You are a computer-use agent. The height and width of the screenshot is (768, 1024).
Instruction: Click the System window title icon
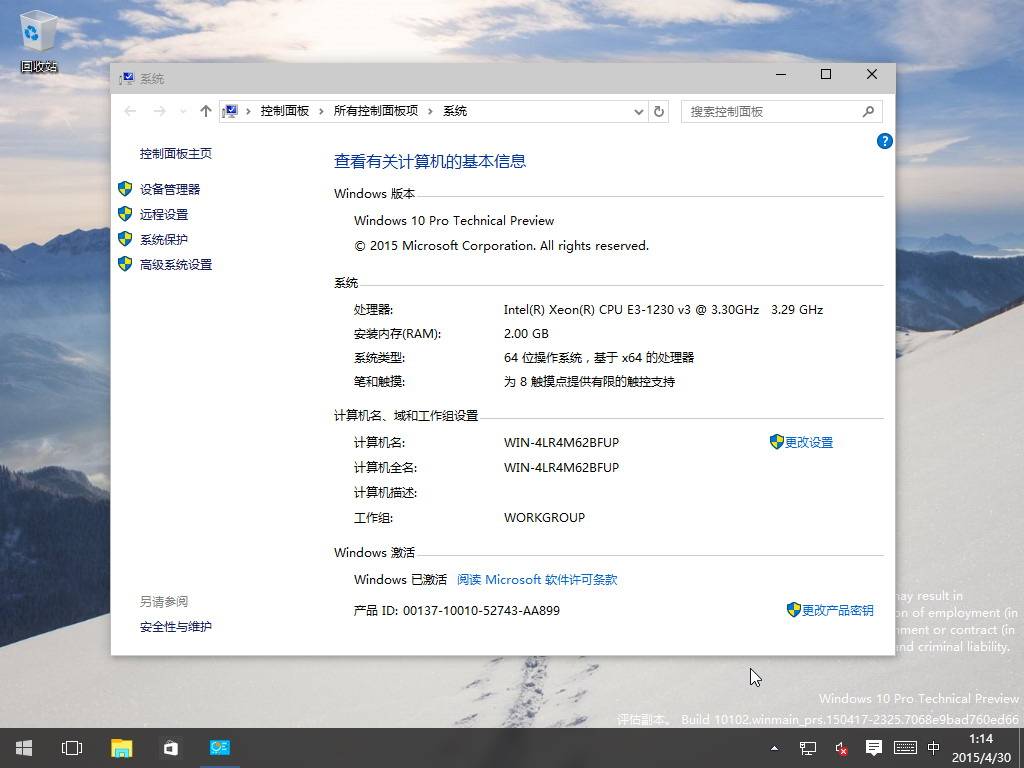click(x=127, y=79)
